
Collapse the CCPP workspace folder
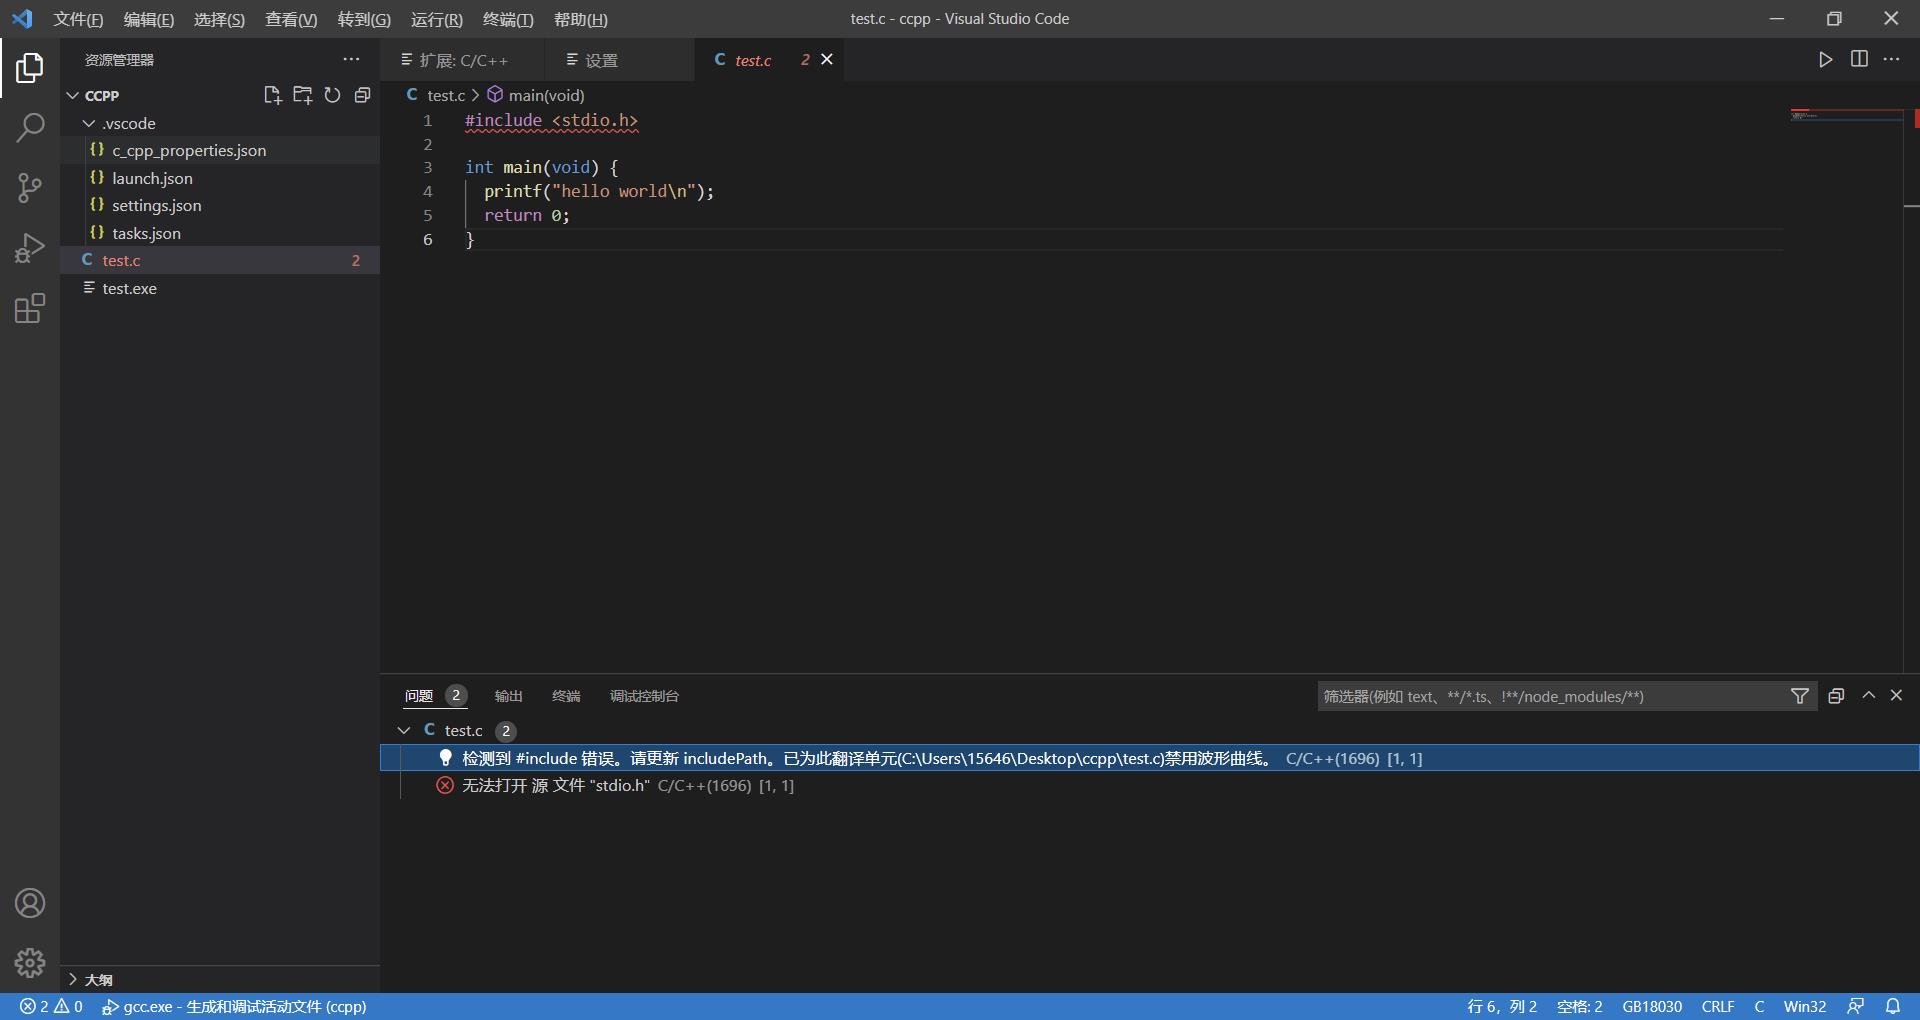[73, 95]
